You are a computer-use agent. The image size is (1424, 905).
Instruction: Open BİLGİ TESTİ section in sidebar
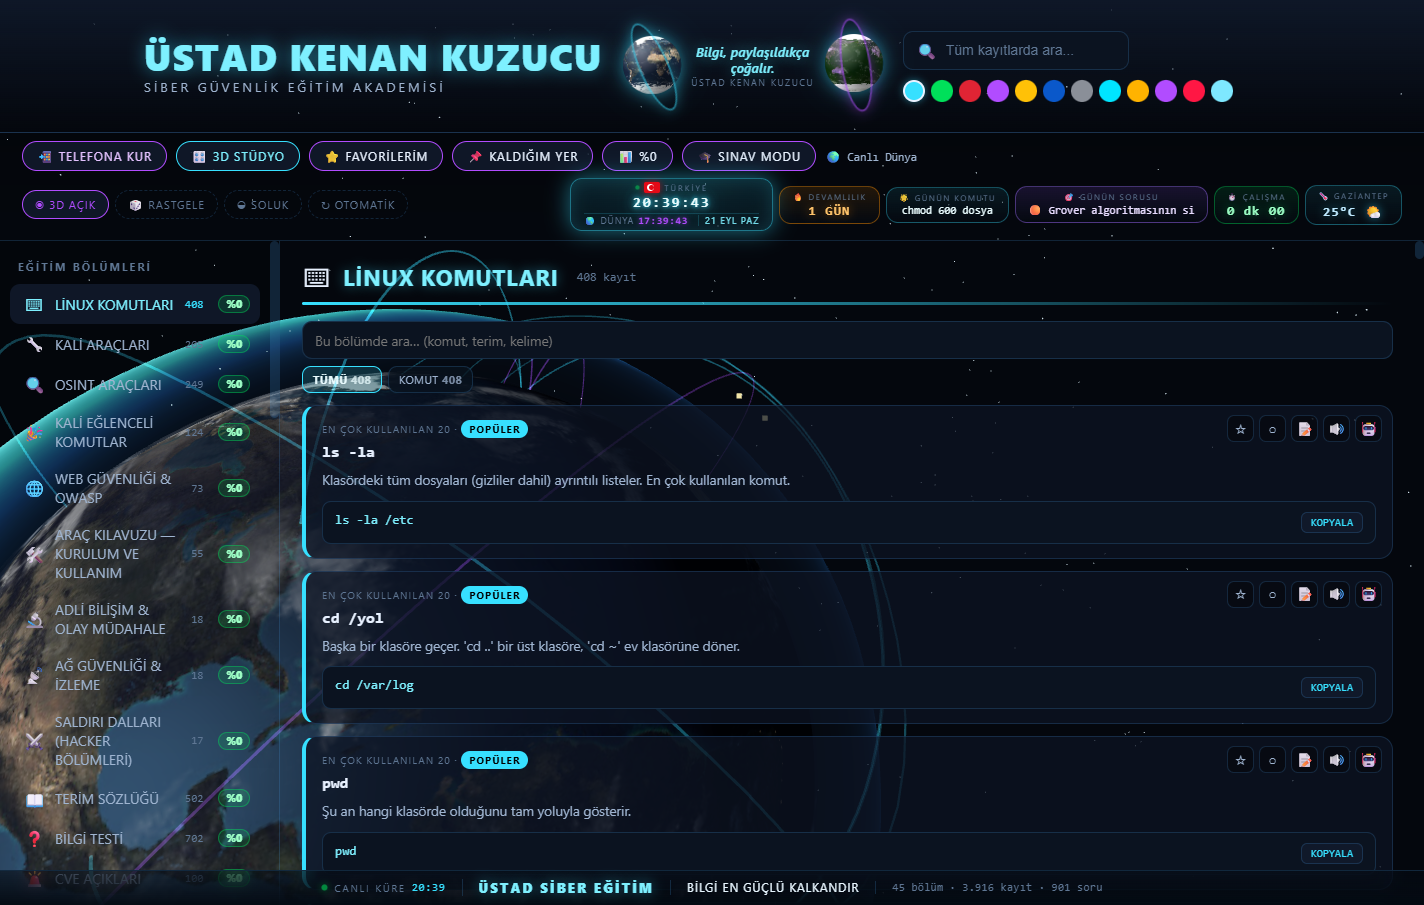click(135, 839)
